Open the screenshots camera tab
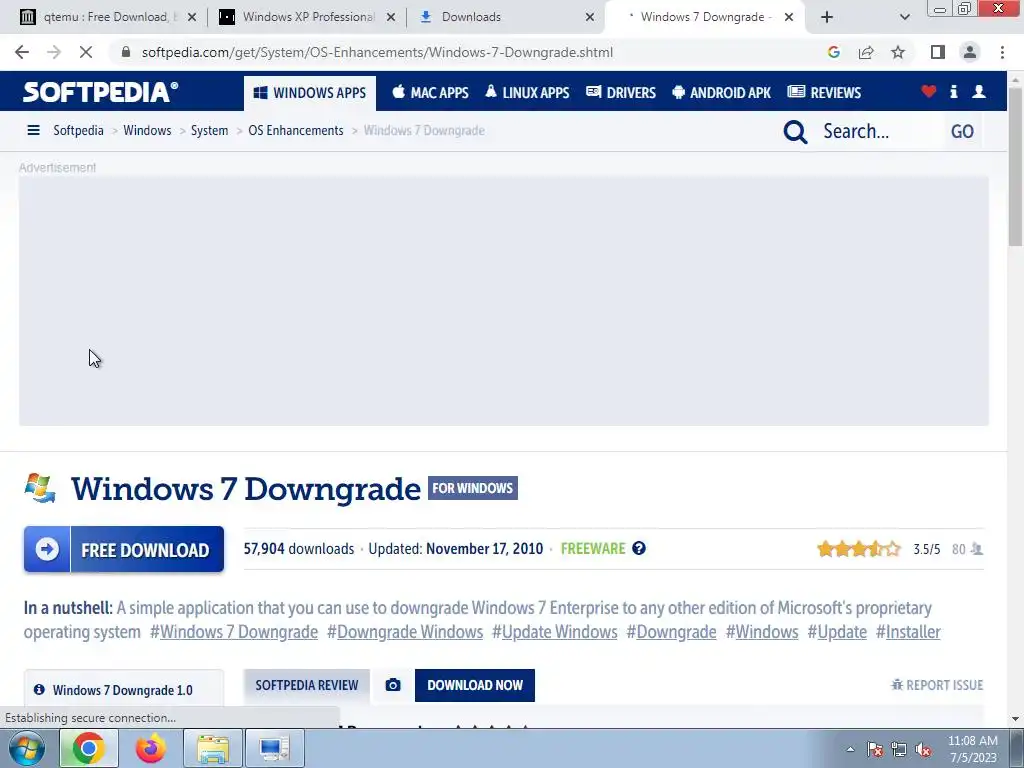 392,685
